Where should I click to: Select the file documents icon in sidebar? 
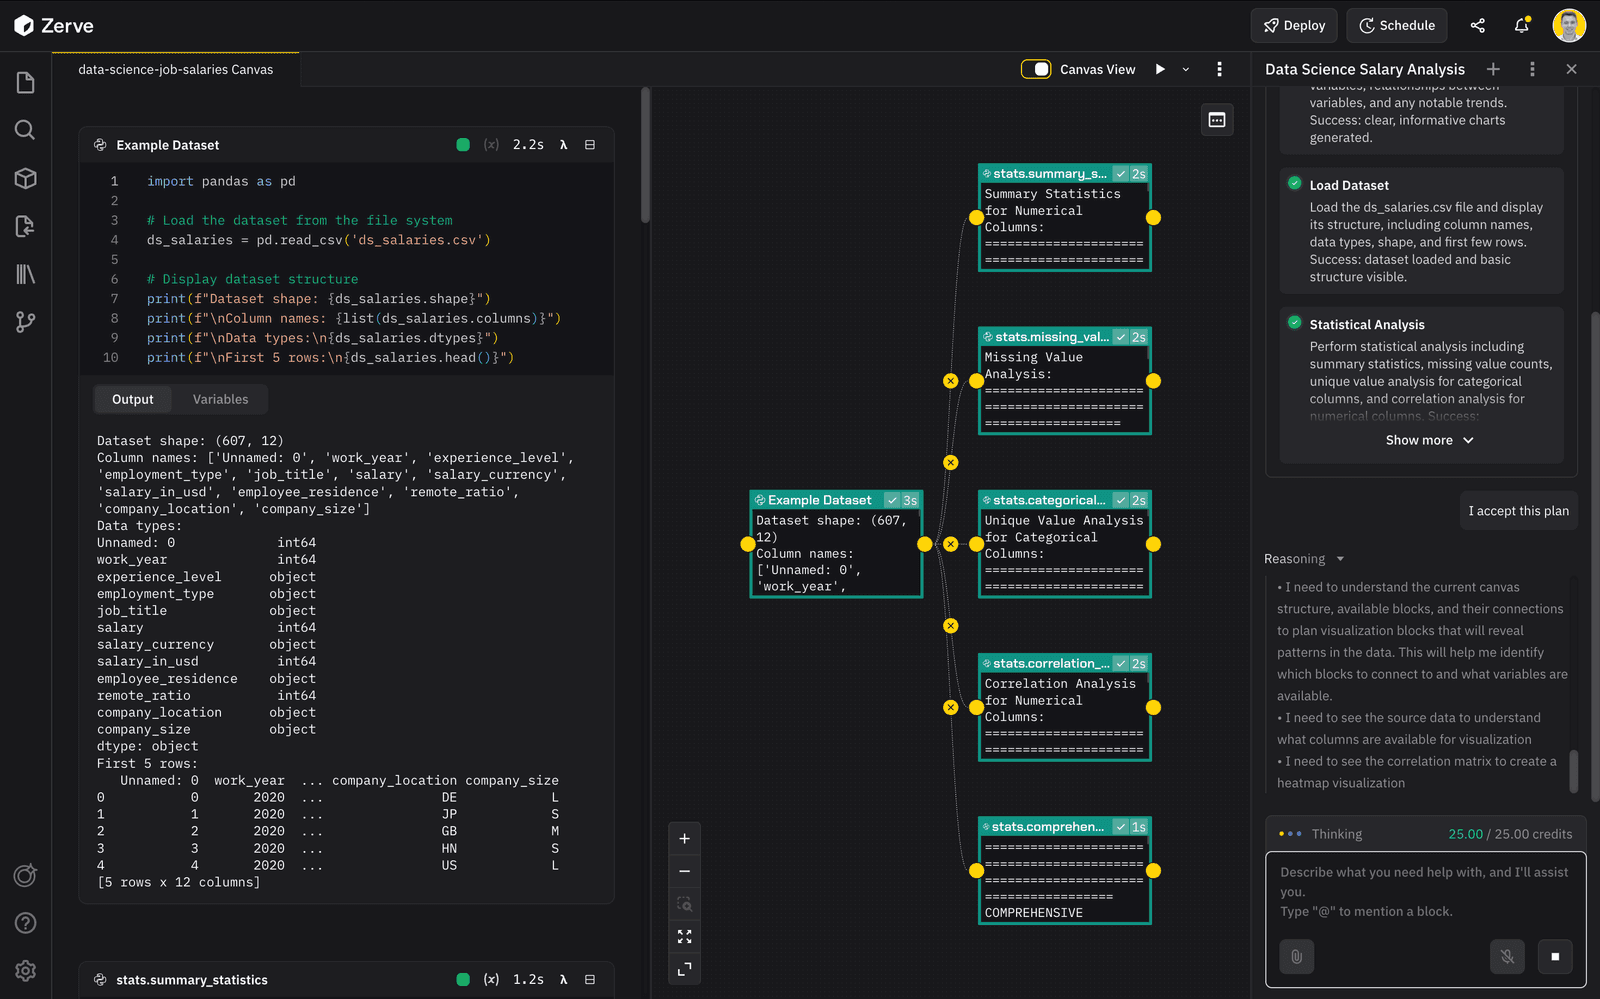coord(25,83)
